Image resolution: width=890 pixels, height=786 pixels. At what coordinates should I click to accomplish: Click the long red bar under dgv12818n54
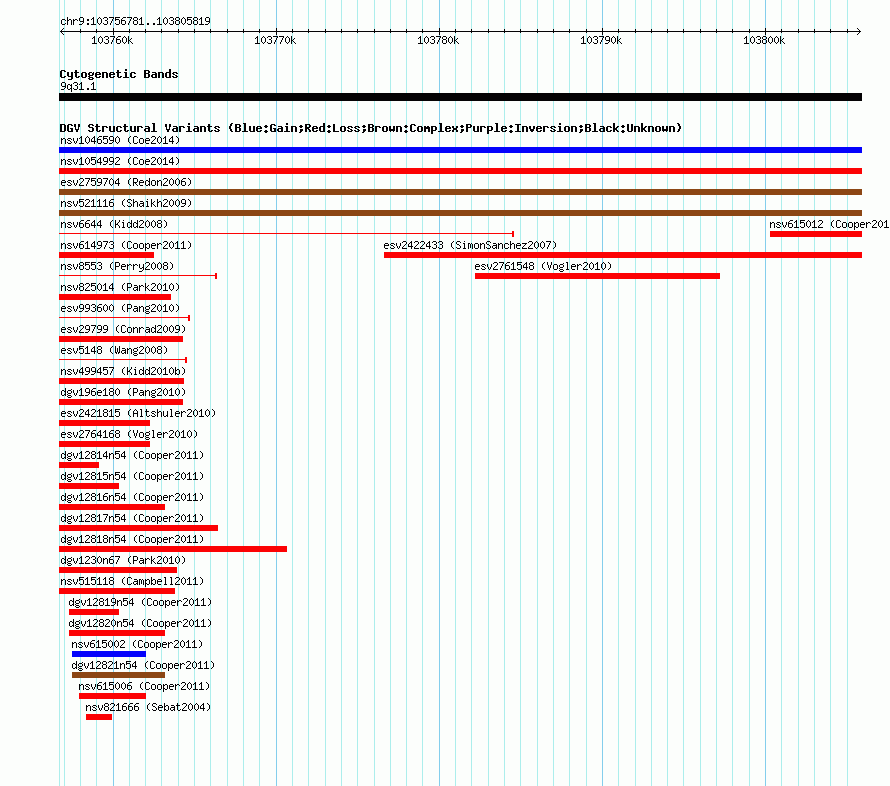pos(173,549)
